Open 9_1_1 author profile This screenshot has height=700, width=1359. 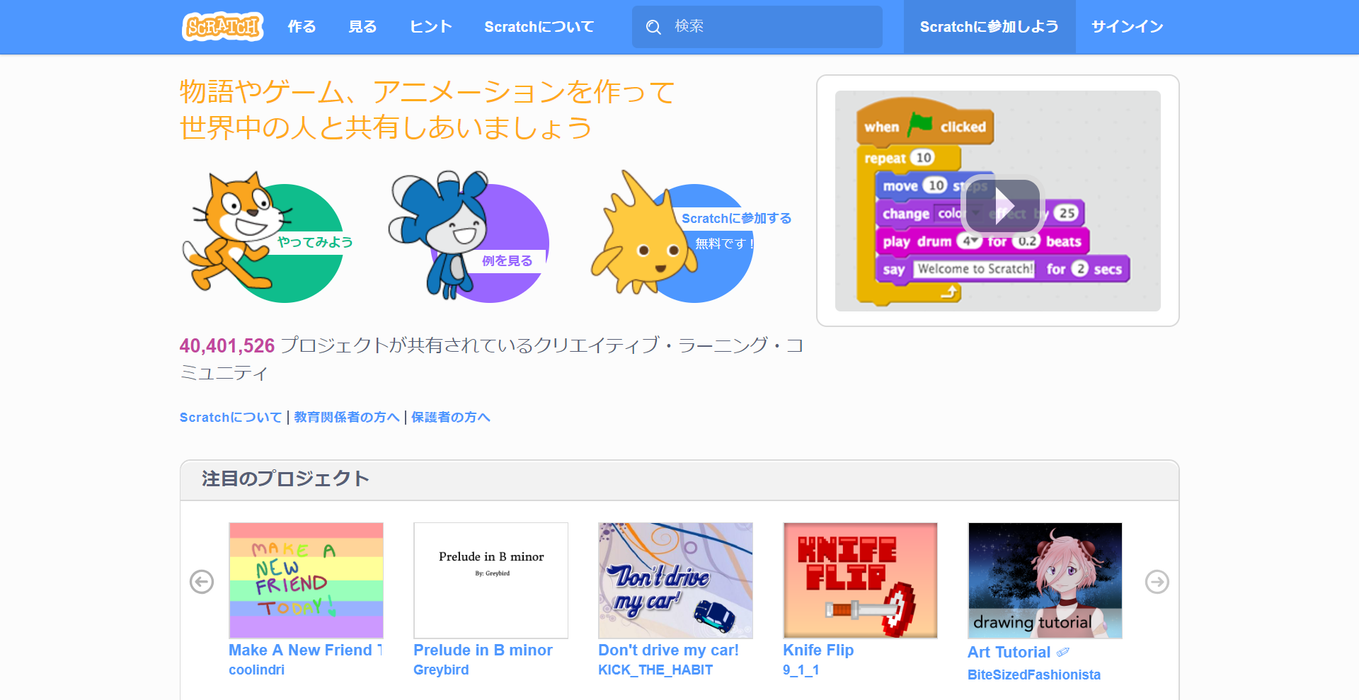[x=801, y=670]
